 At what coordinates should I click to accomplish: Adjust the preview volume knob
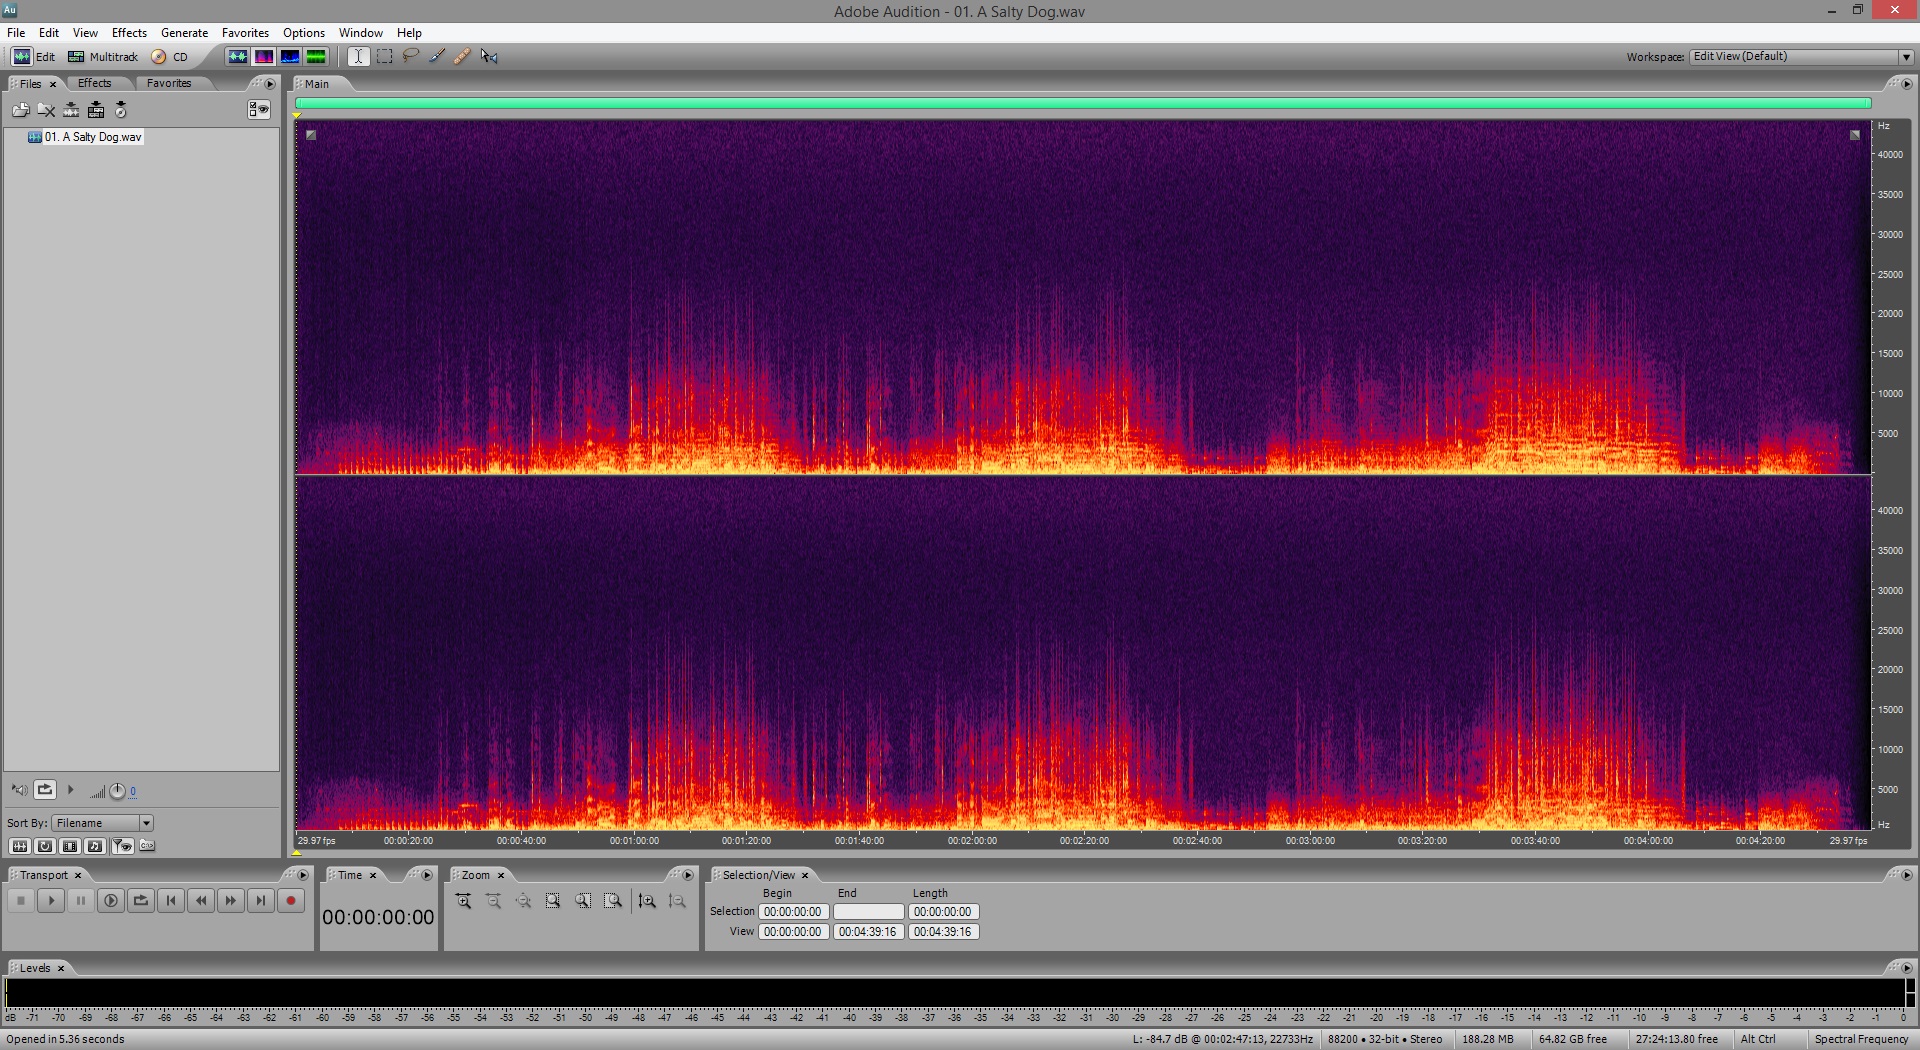pos(117,791)
